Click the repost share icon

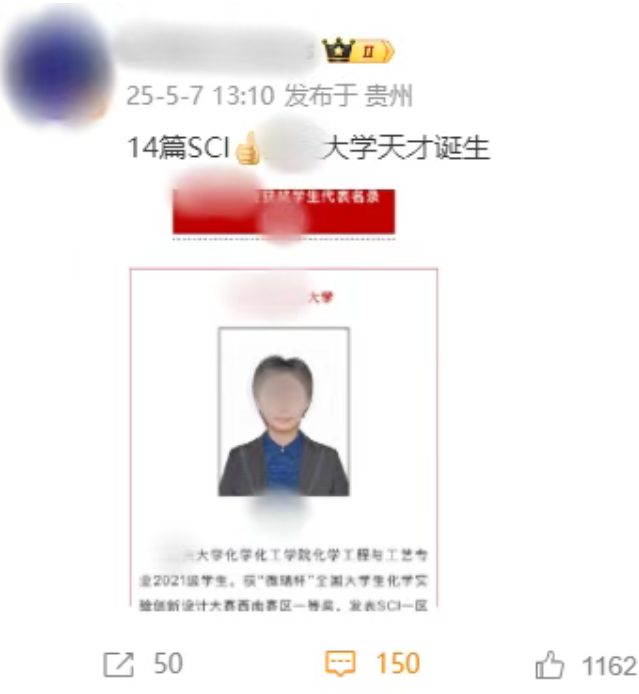point(119,664)
